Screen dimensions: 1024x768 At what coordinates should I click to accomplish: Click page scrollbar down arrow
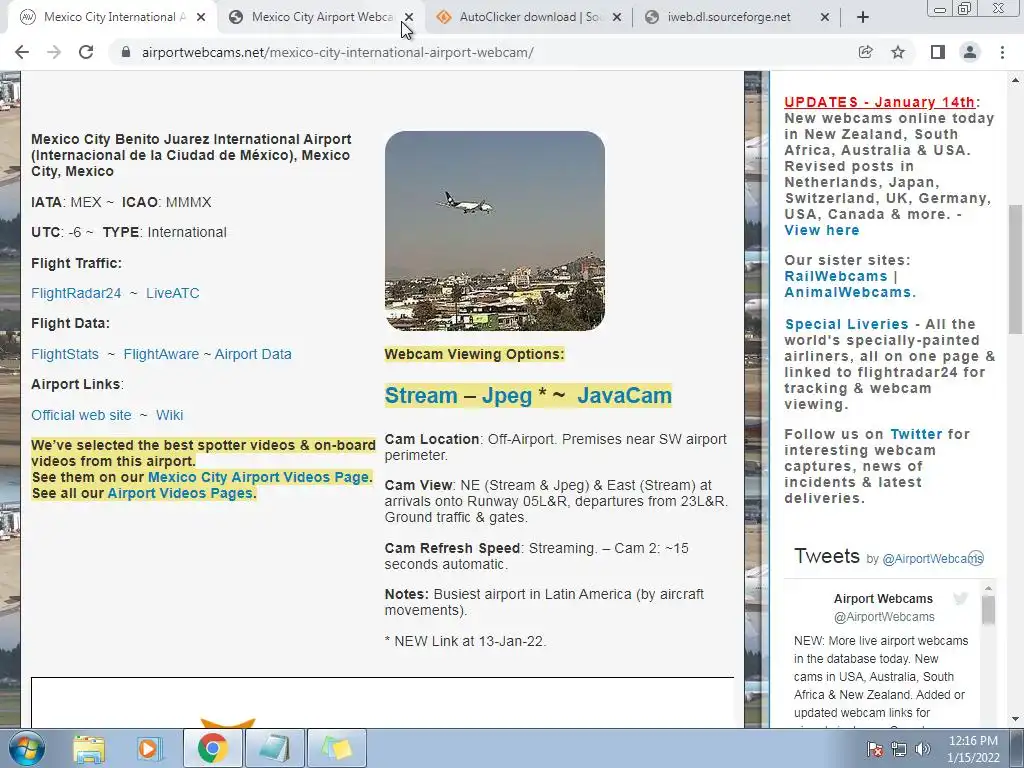(1016, 719)
